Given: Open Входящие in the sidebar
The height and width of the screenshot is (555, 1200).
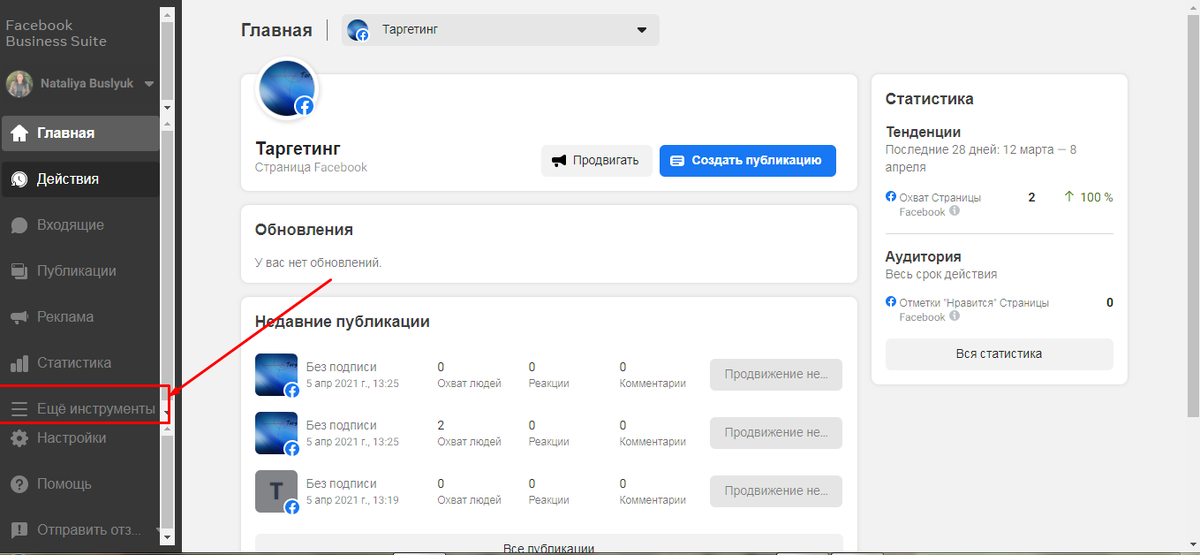Looking at the screenshot, I should (80, 225).
